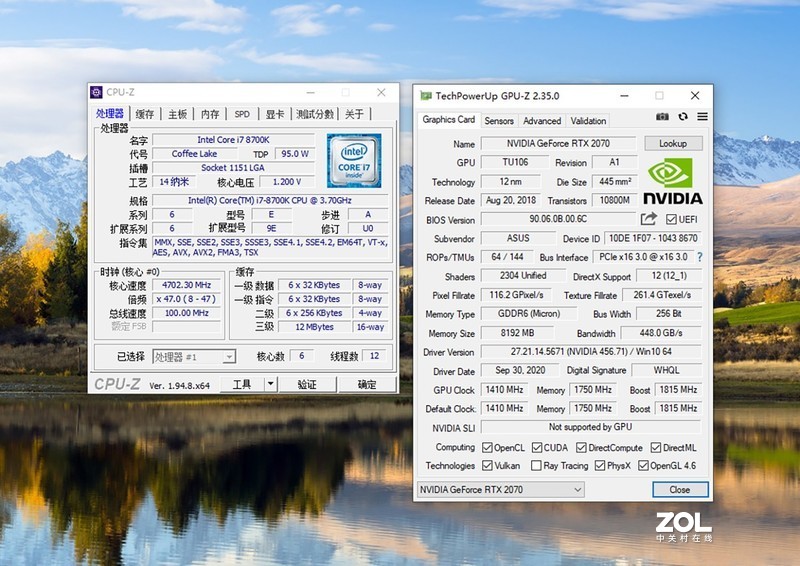
Task: Open the 处理器 #1 selection dropdown
Action: click(x=194, y=357)
